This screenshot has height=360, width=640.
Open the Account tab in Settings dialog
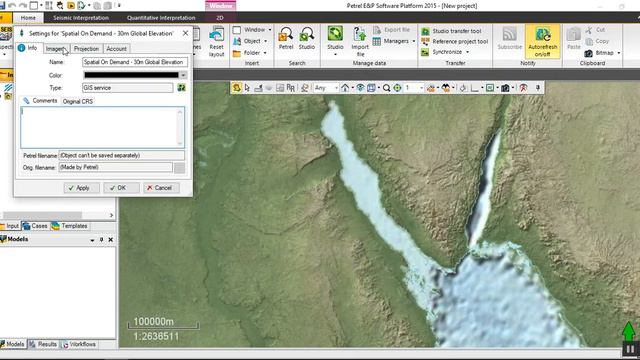point(116,49)
